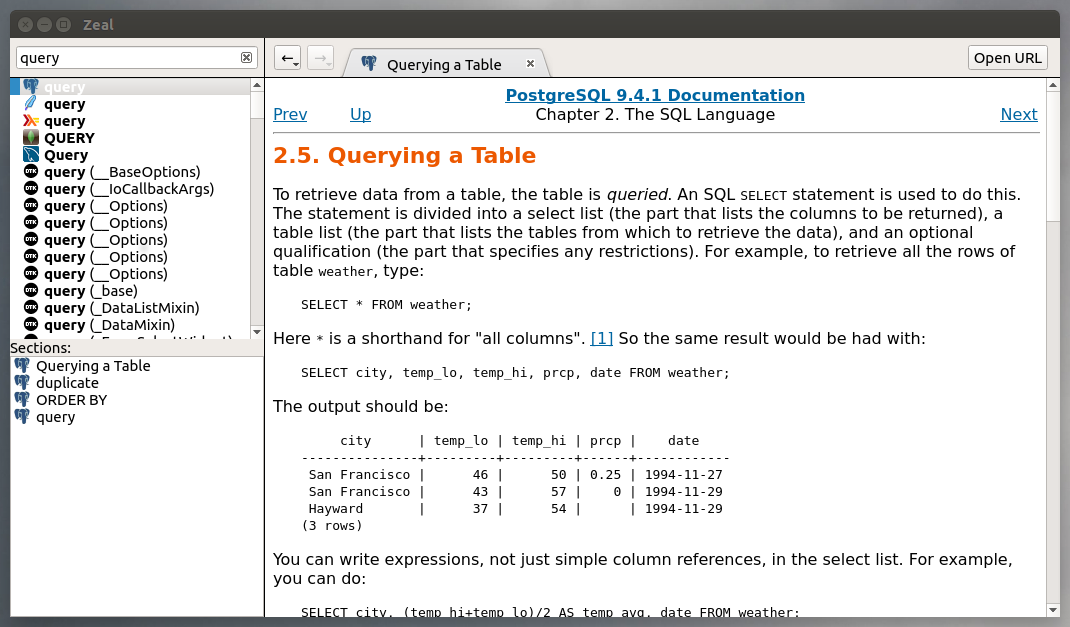This screenshot has height=627, width=1070.
Task: Click the round icon beside query (__BaseOptions)
Action: (31, 171)
